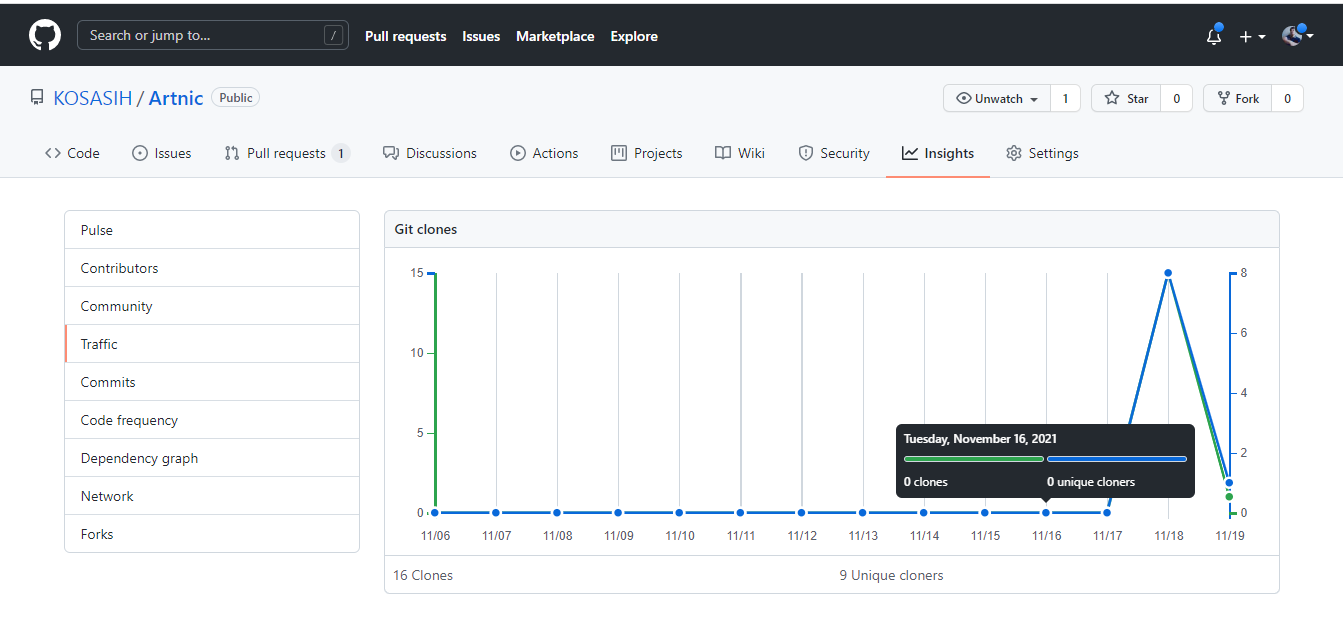Open Commits in Insights sidebar
This screenshot has height=623, width=1343.
point(212,382)
